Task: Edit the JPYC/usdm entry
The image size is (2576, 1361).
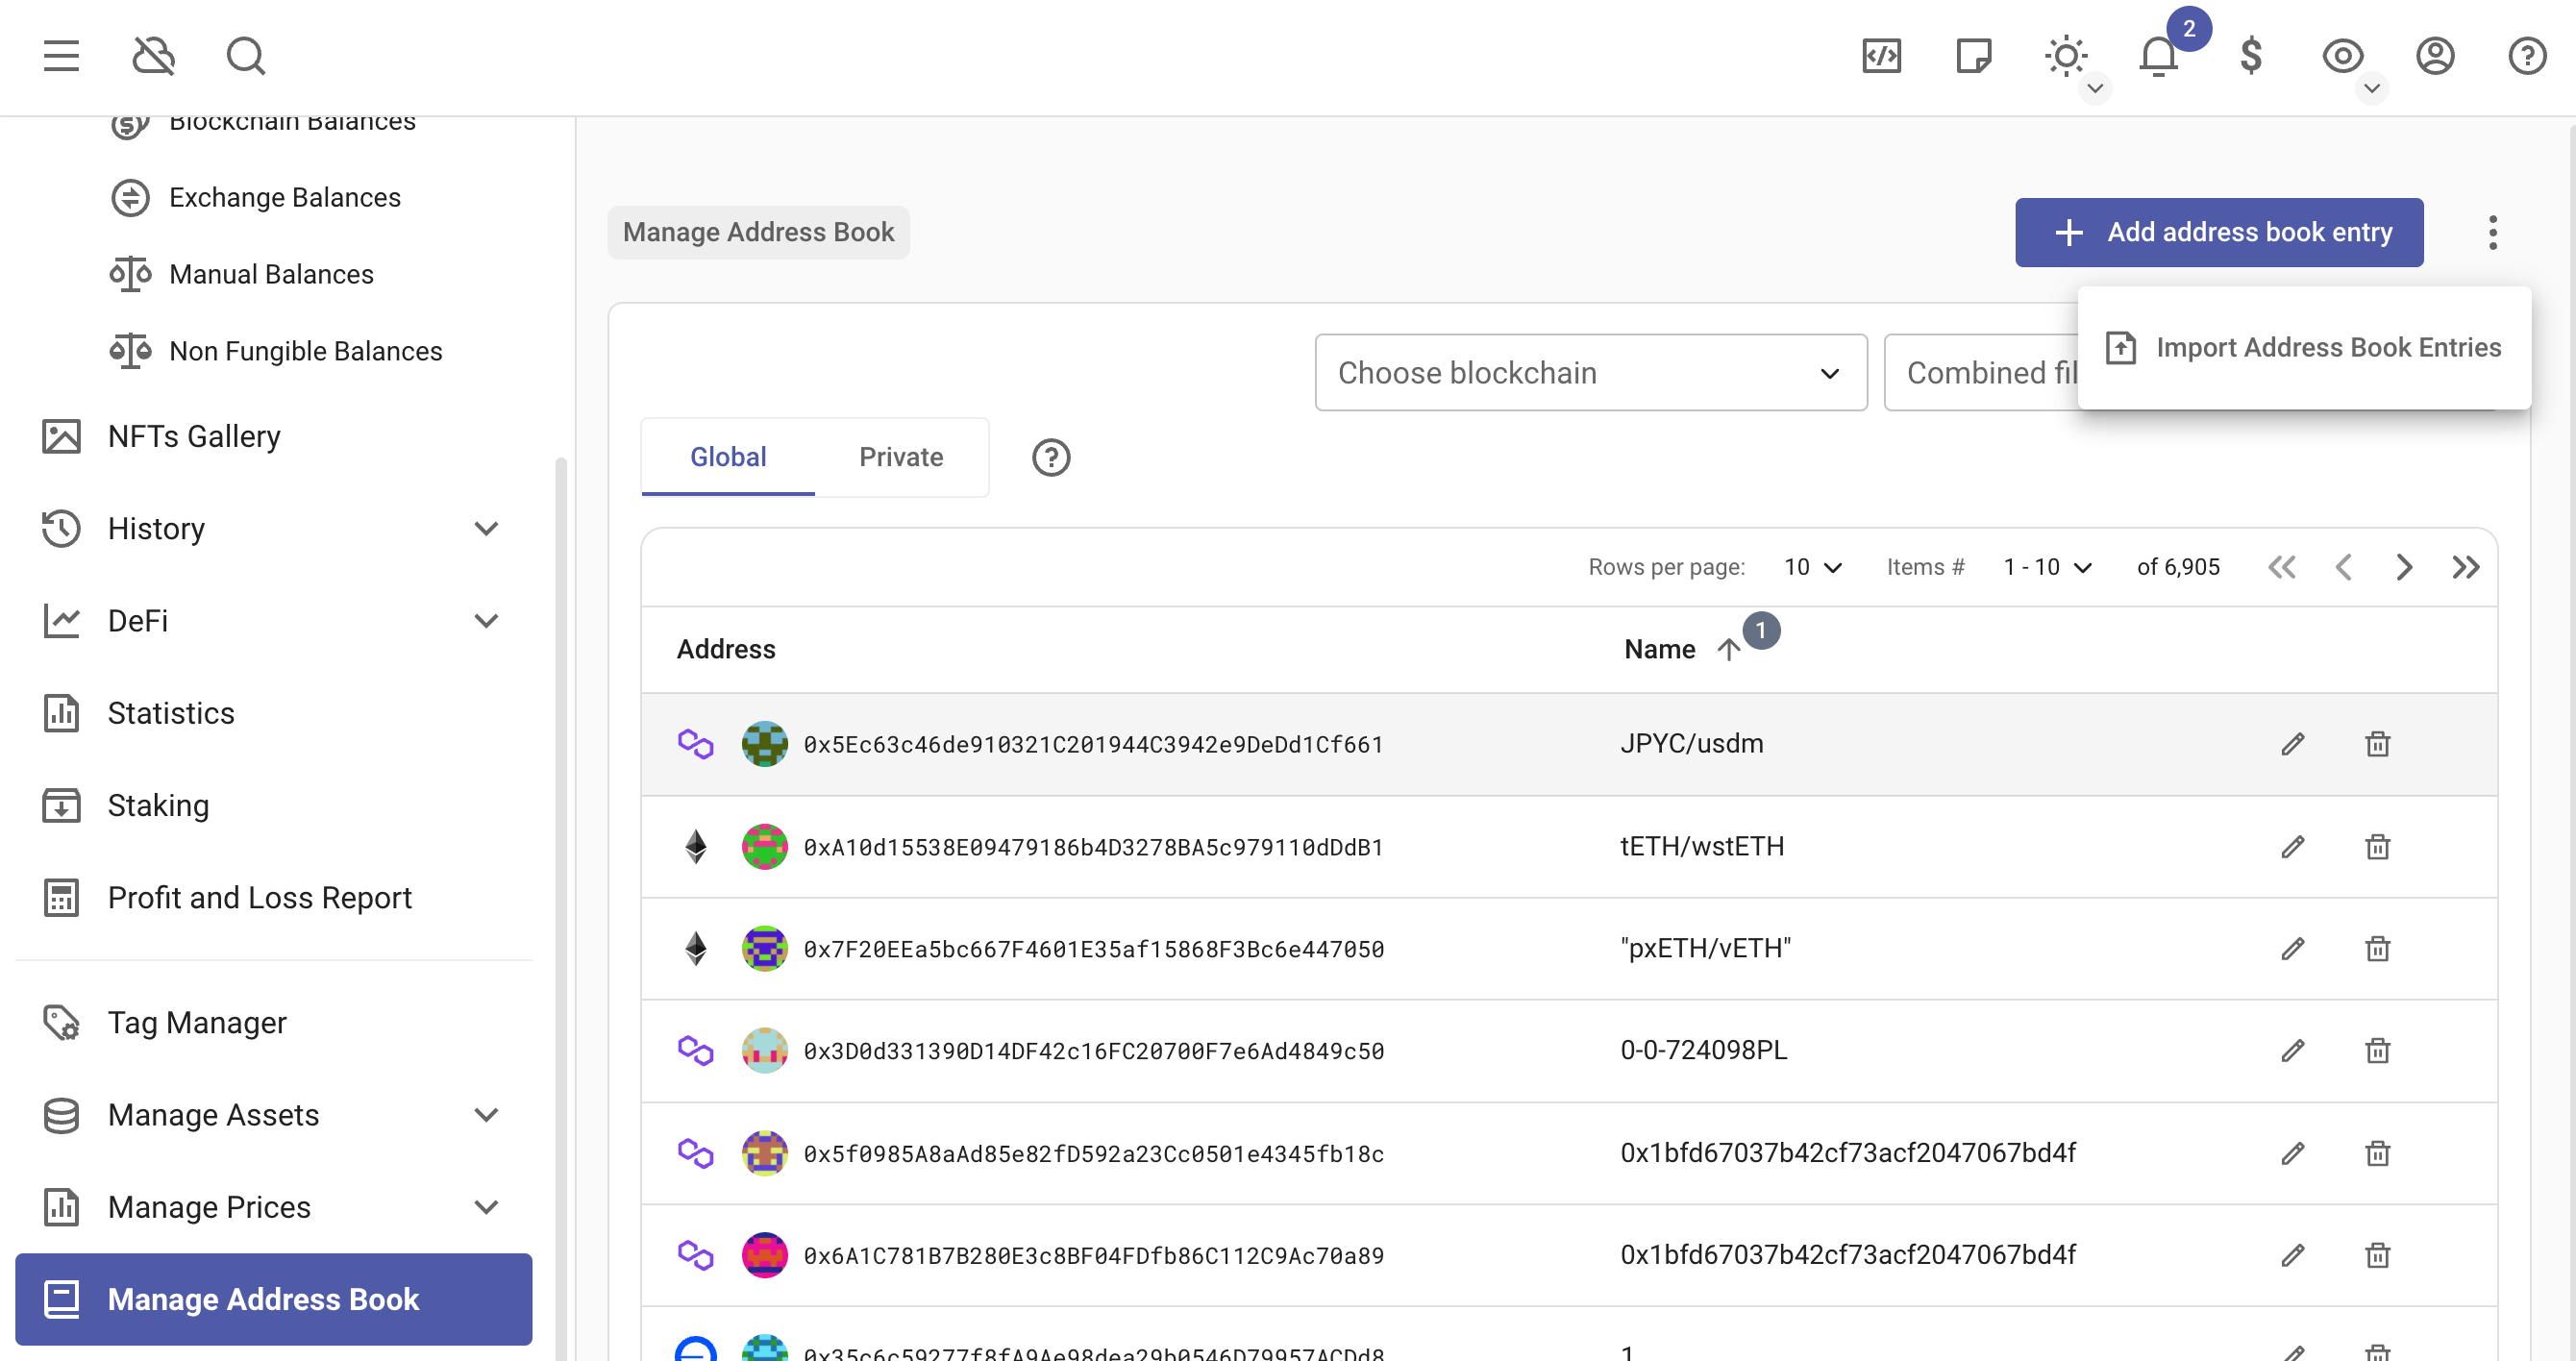Action: (2293, 744)
